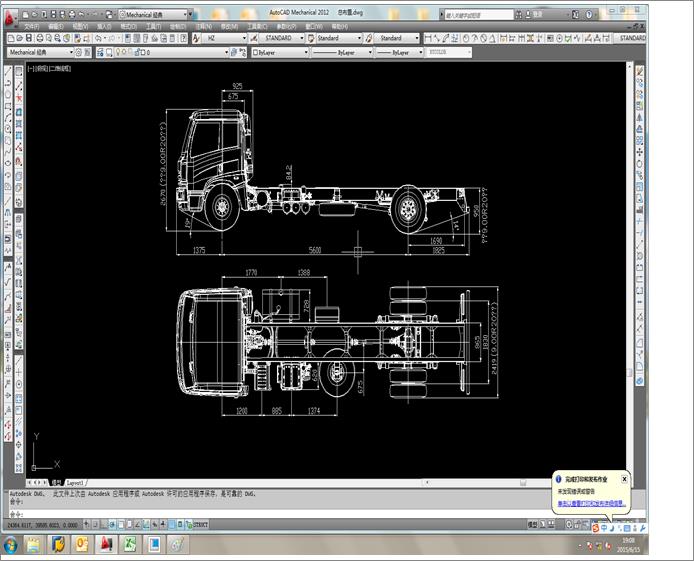
Task: Click the Help question mark toolbar icon
Action: (x=183, y=38)
